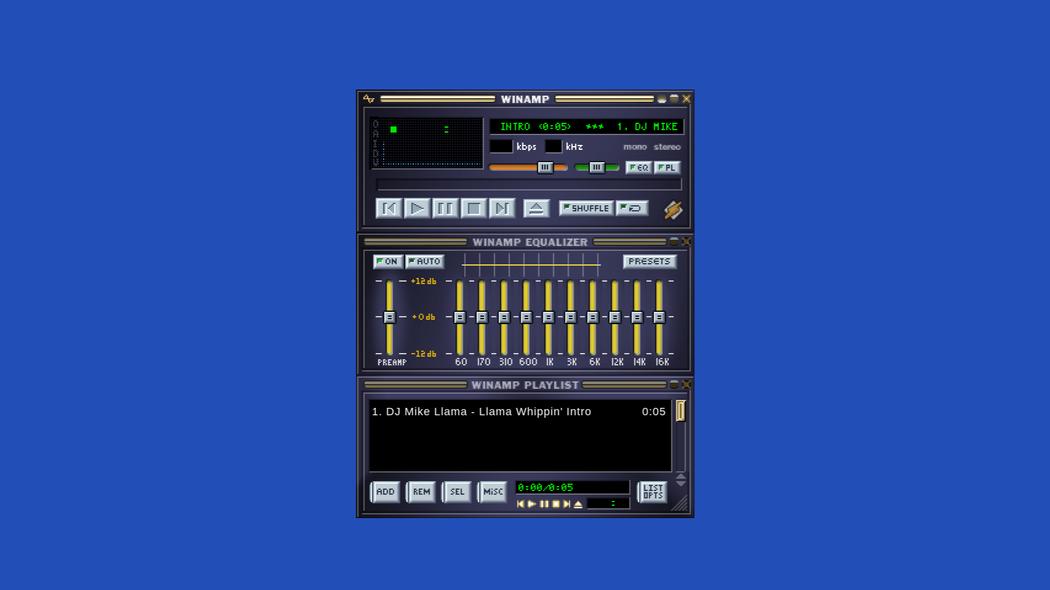Toggle windowshade on the Winamp Equalizer window
Image resolution: width=1050 pixels, height=590 pixels.
tap(674, 242)
